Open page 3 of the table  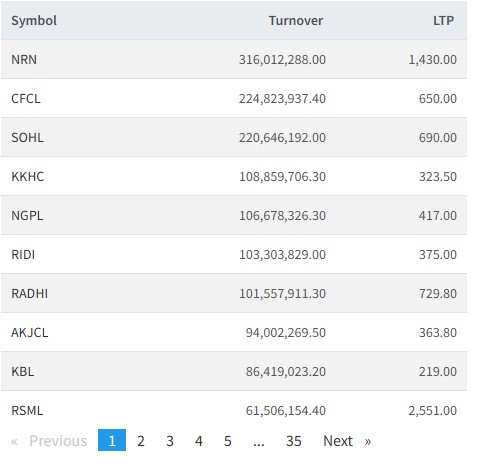[x=170, y=441]
